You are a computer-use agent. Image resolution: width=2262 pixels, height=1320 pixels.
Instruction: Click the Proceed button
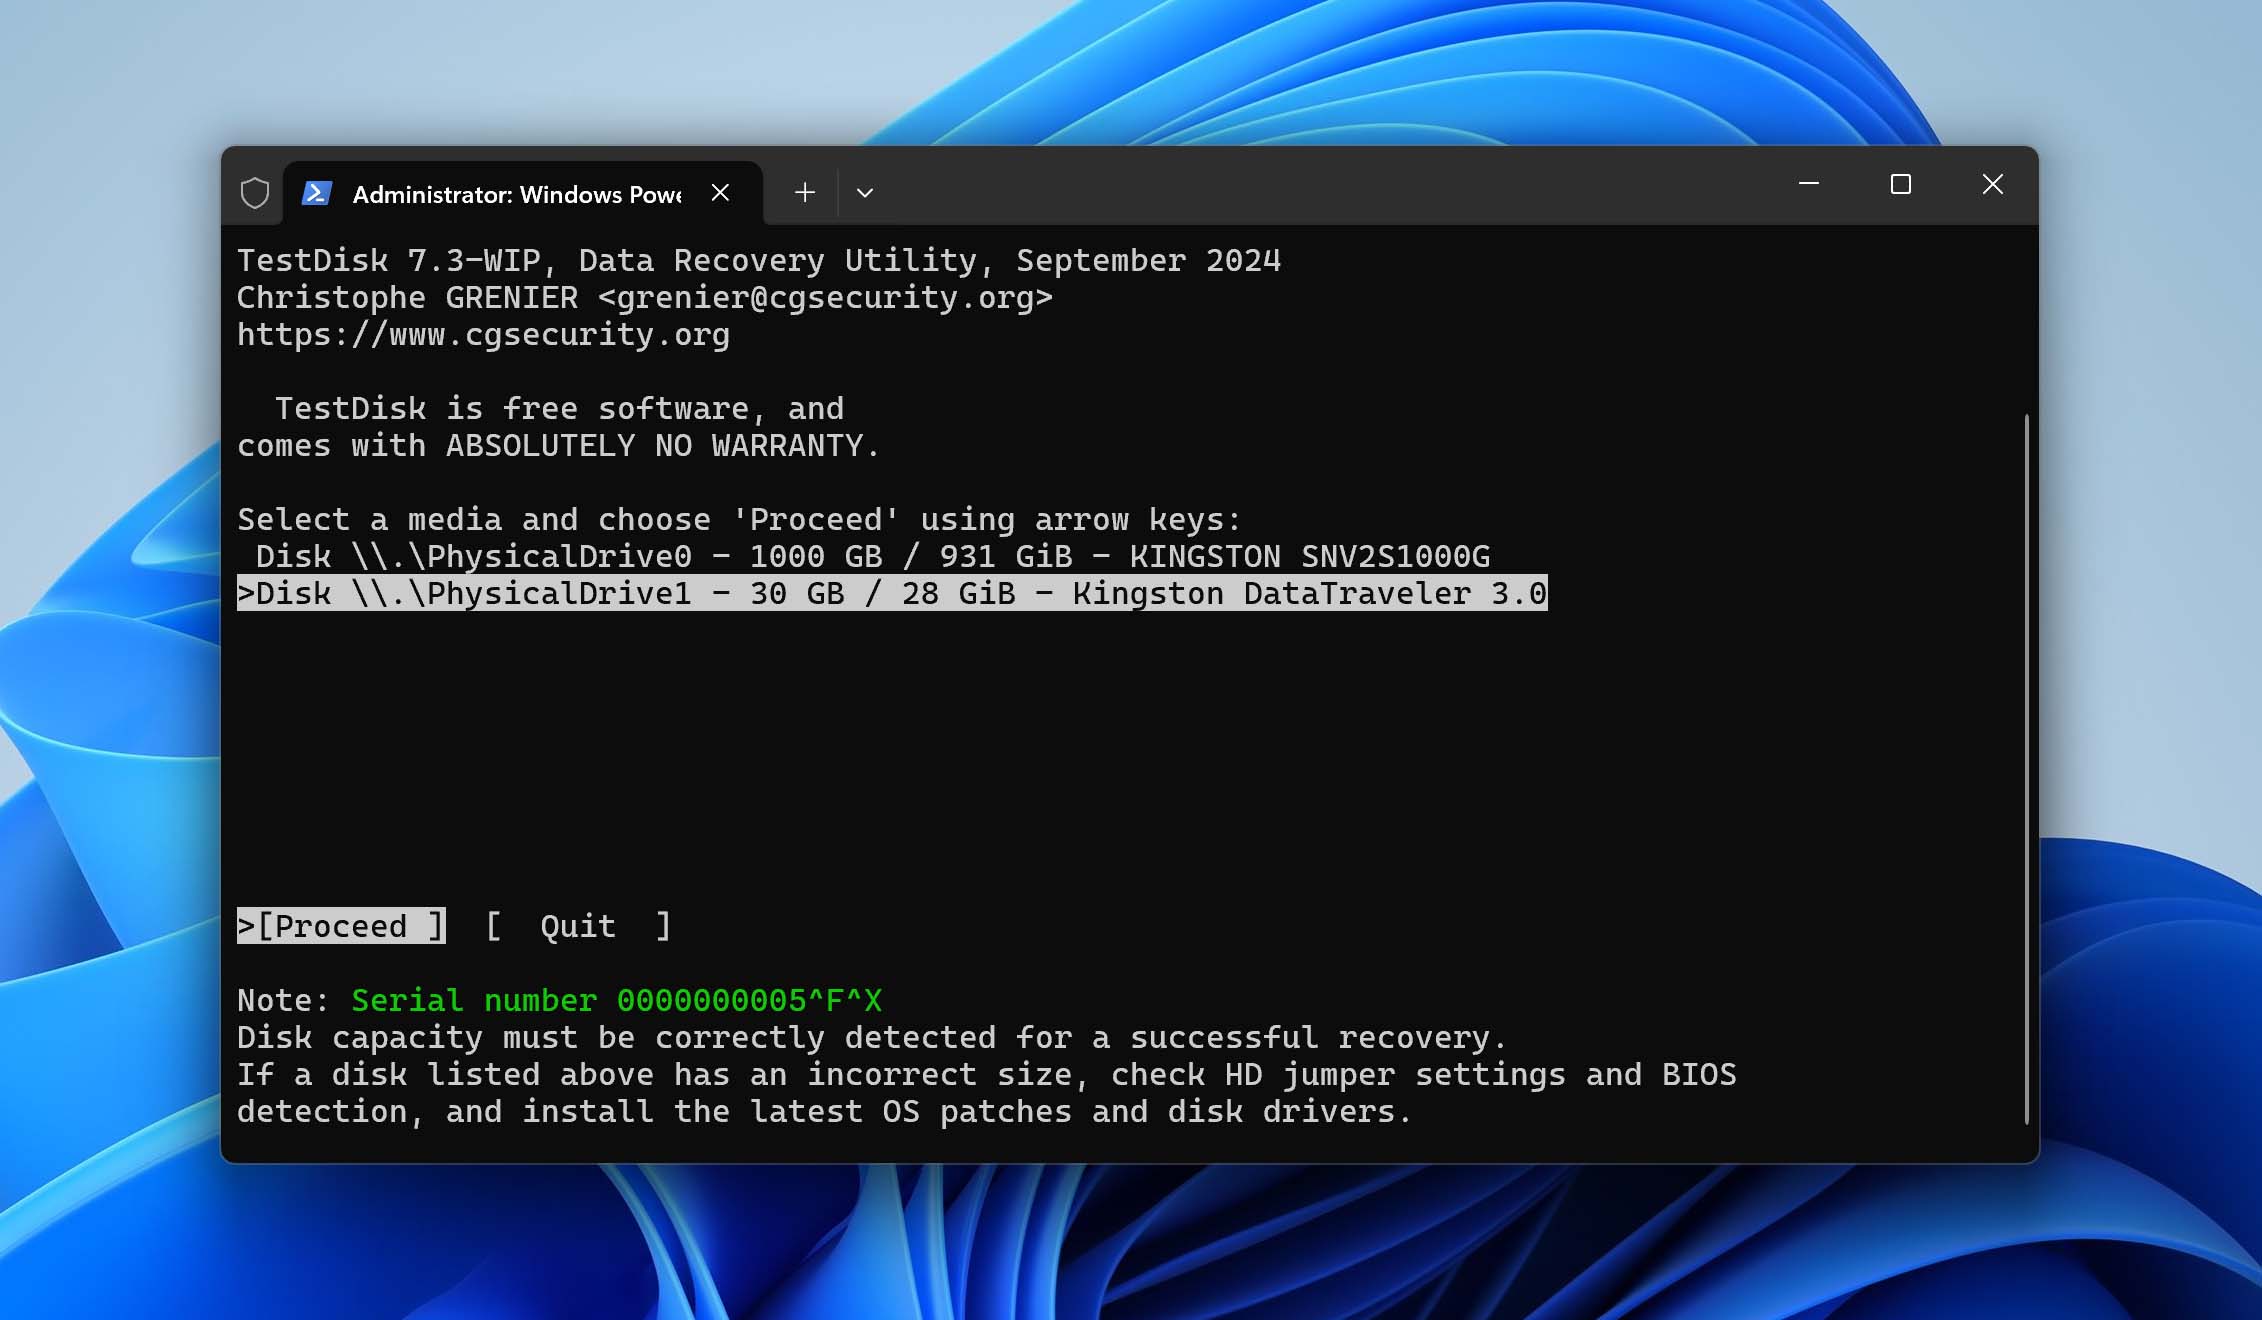tap(342, 926)
